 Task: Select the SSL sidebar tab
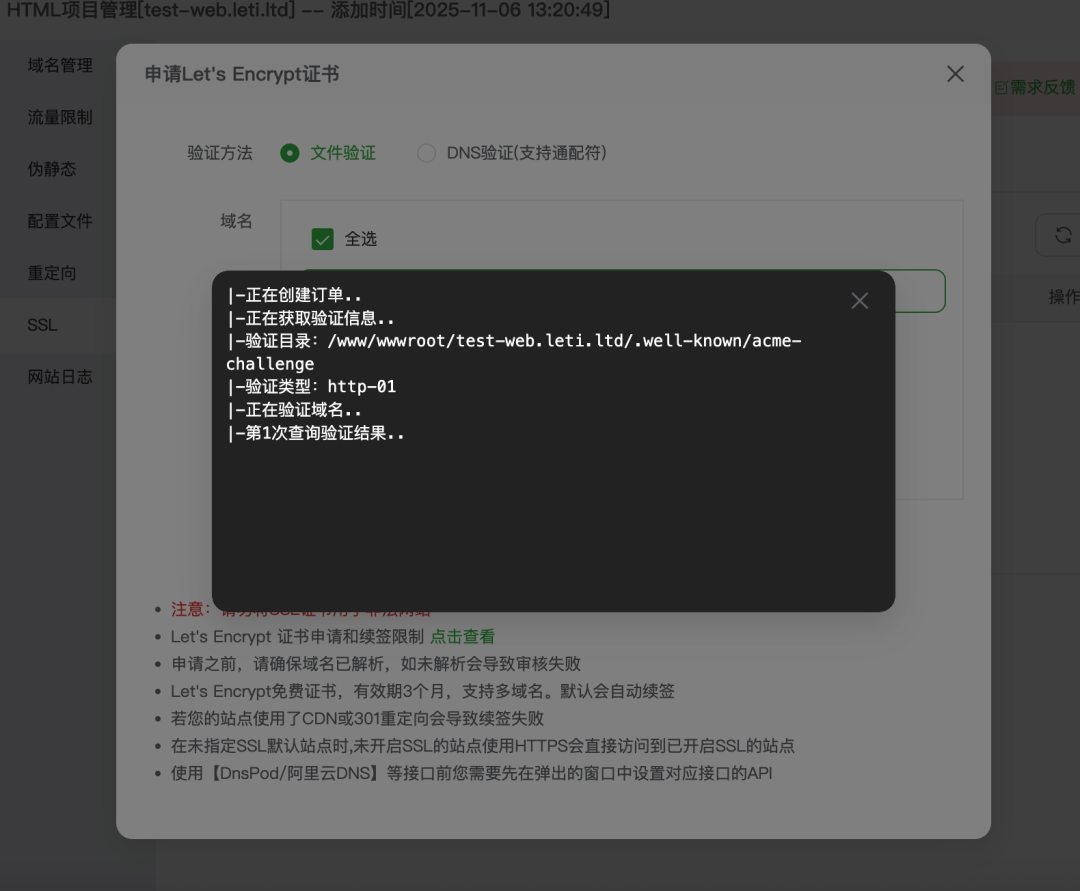click(42, 325)
